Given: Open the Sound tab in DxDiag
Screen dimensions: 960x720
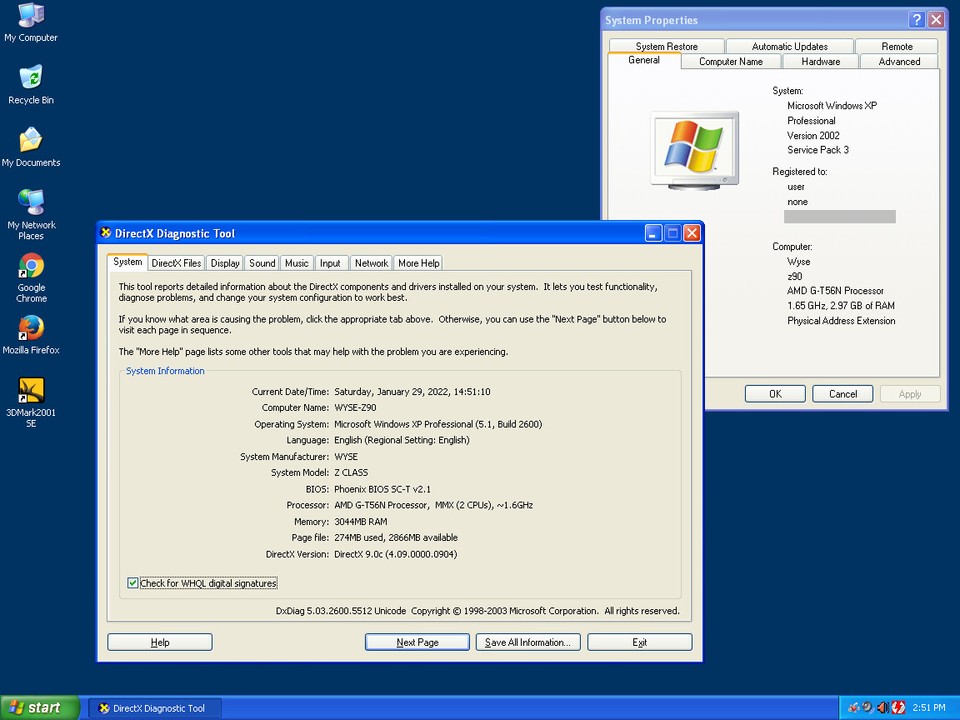Looking at the screenshot, I should (x=262, y=263).
